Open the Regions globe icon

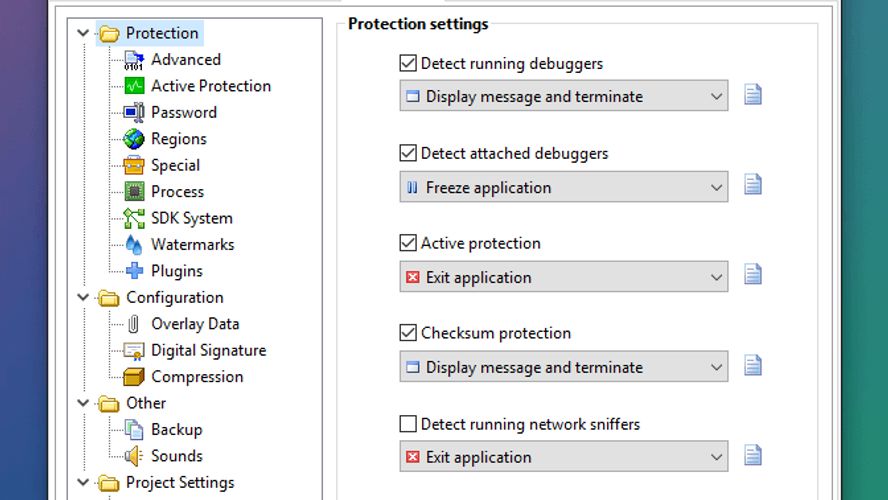[x=134, y=139]
